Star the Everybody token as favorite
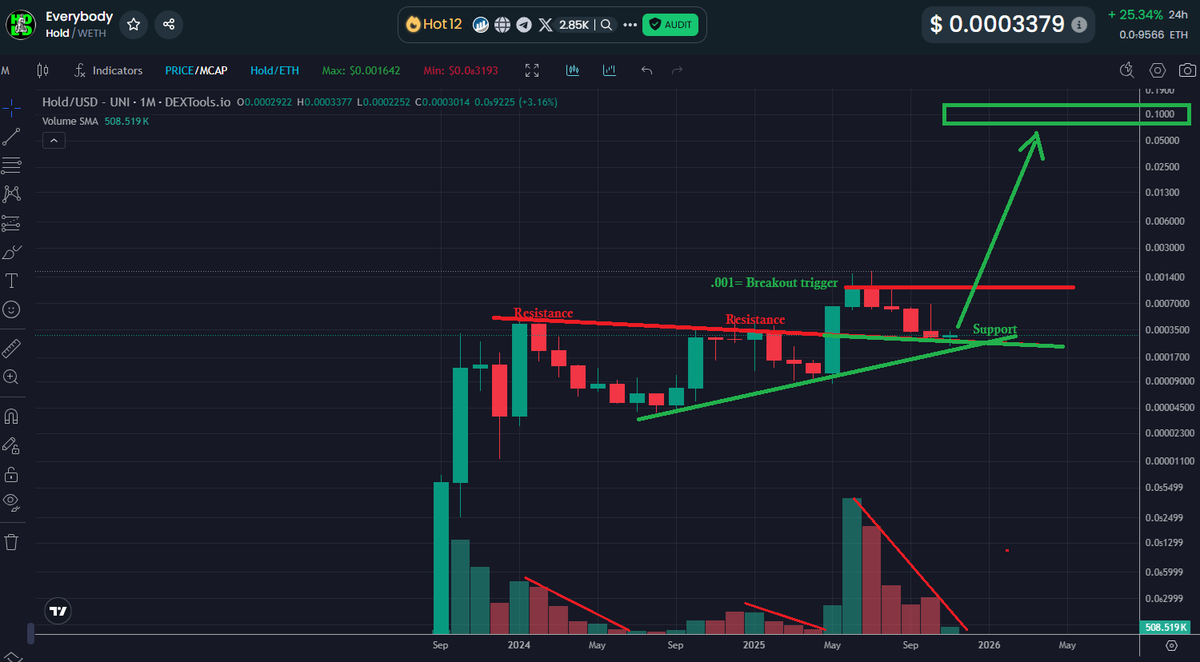The width and height of the screenshot is (1200, 662). (133, 24)
